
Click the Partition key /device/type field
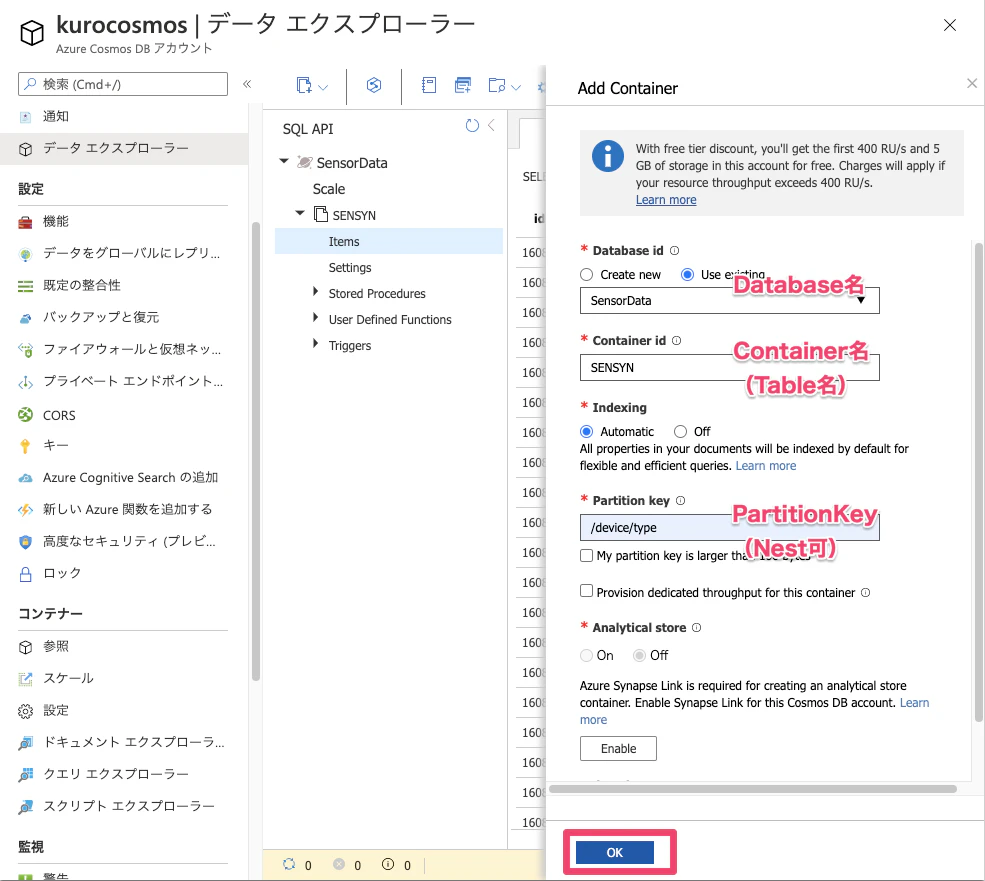(x=729, y=528)
